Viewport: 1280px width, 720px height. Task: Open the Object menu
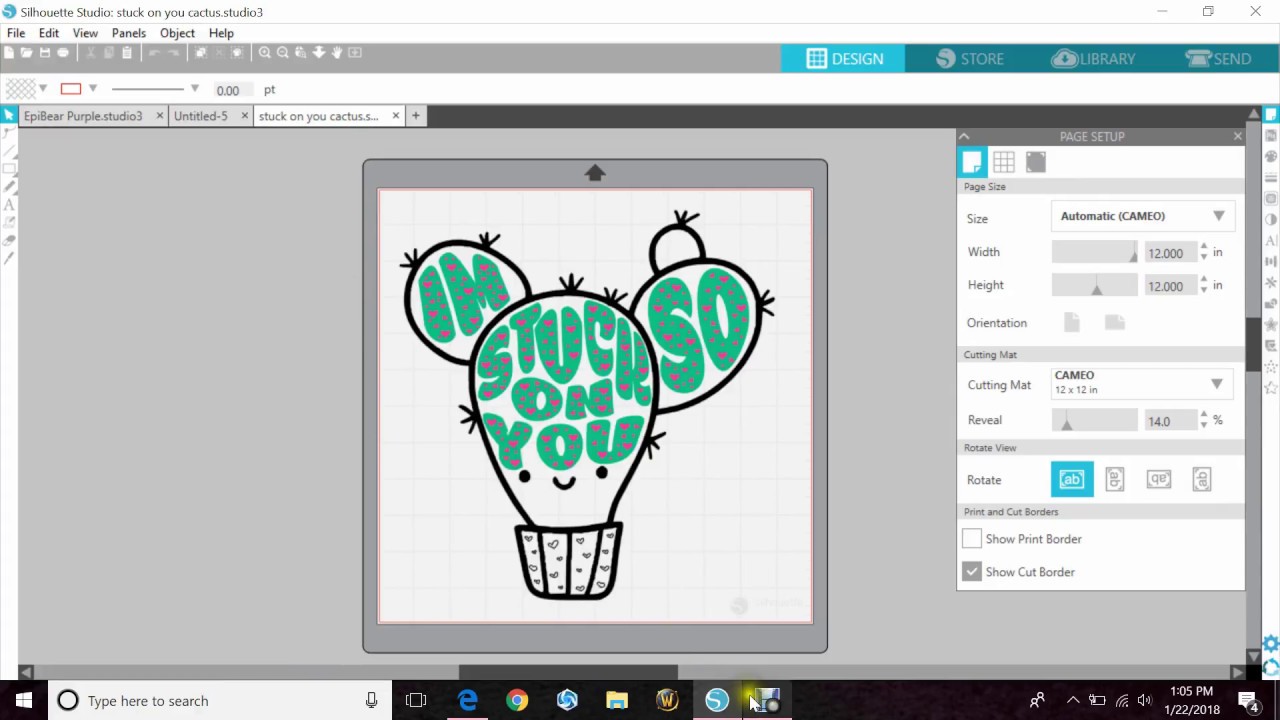(x=177, y=33)
